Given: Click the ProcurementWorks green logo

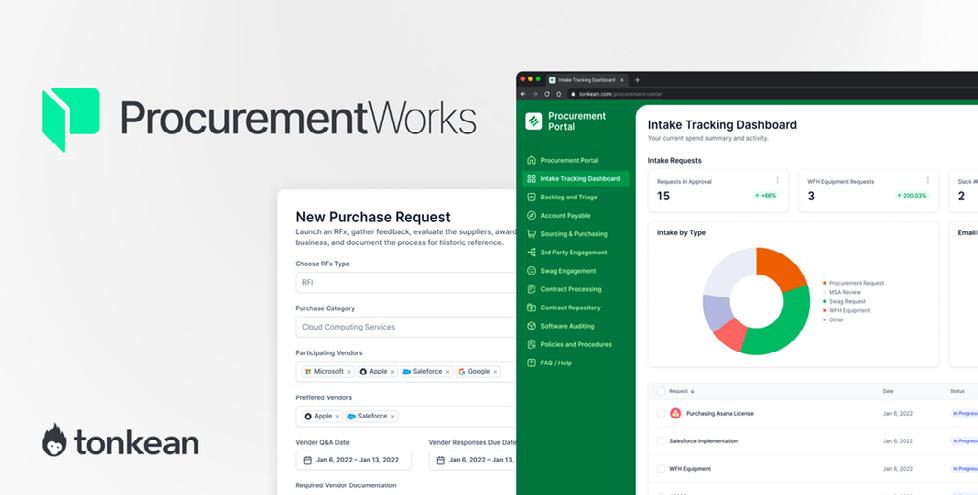Looking at the screenshot, I should (70, 120).
